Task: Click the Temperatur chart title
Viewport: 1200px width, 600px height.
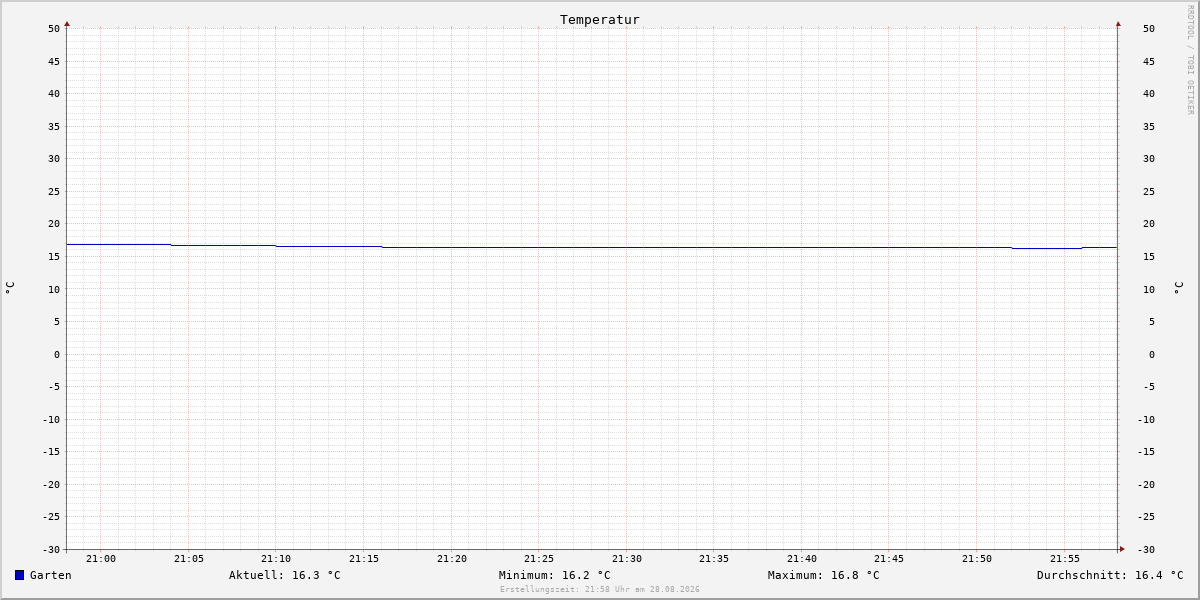Action: pyautogui.click(x=600, y=19)
